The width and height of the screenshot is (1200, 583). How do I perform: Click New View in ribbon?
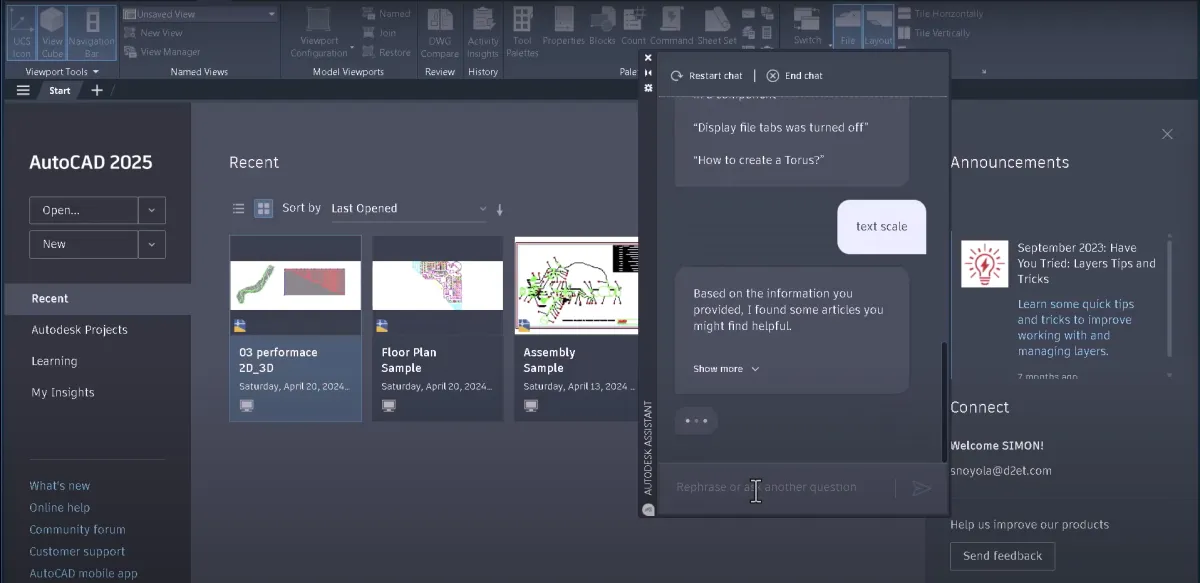(x=154, y=33)
